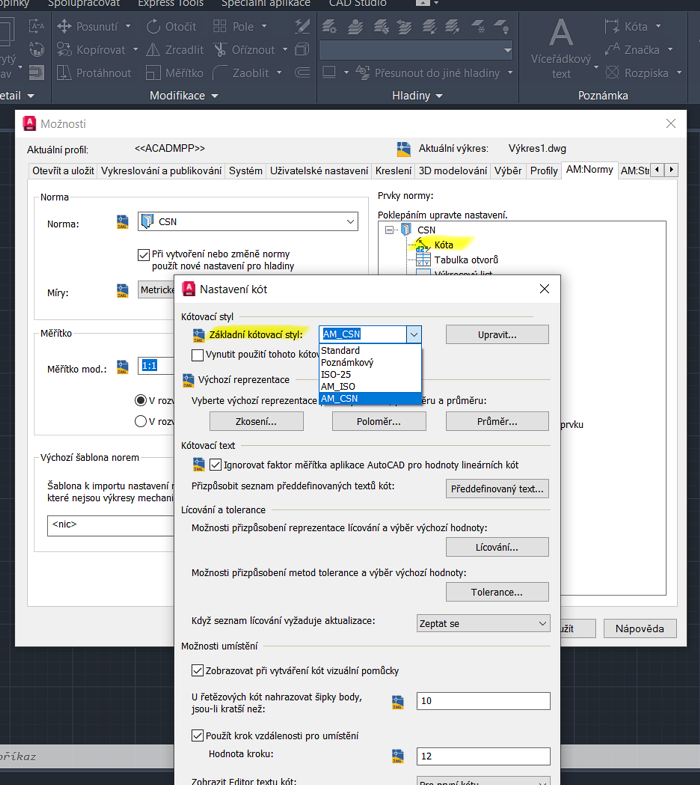This screenshot has width=700, height=785.
Task: Click the Aktuální výkres icon
Action: coord(404,149)
